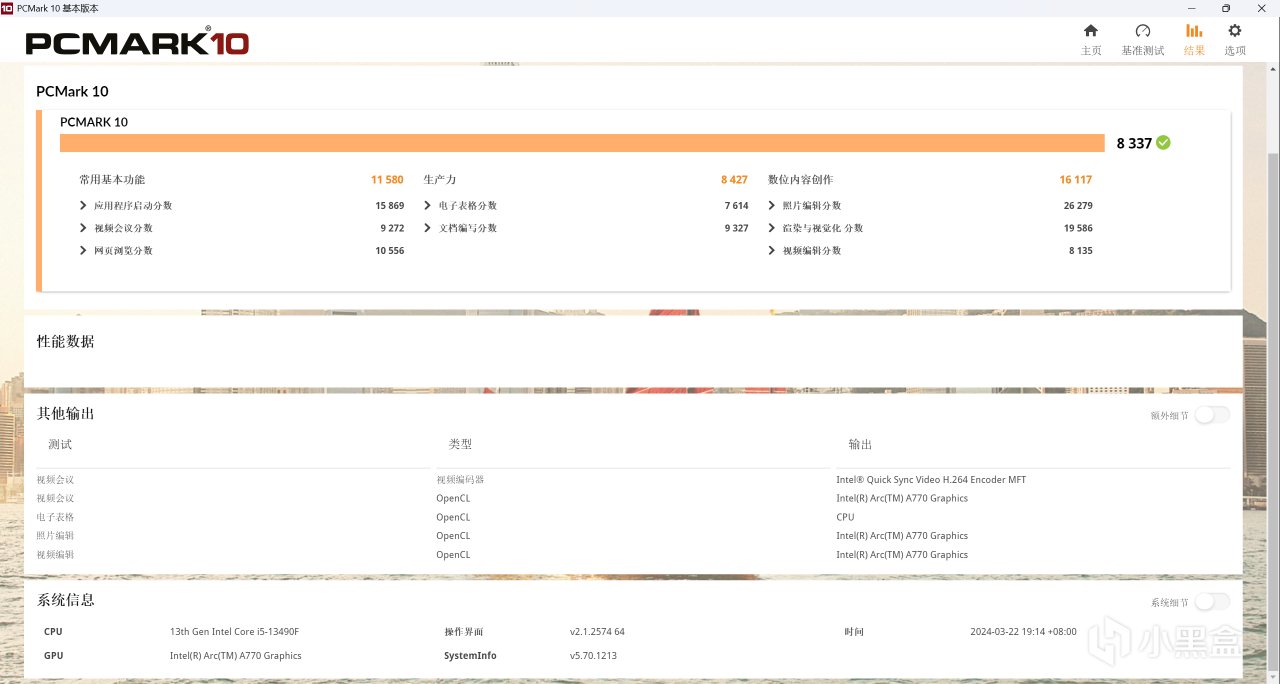The height and width of the screenshot is (684, 1280).
Task: Click the timestamp 2024-03-22 19:14 +08:00
Action: [x=1023, y=632]
